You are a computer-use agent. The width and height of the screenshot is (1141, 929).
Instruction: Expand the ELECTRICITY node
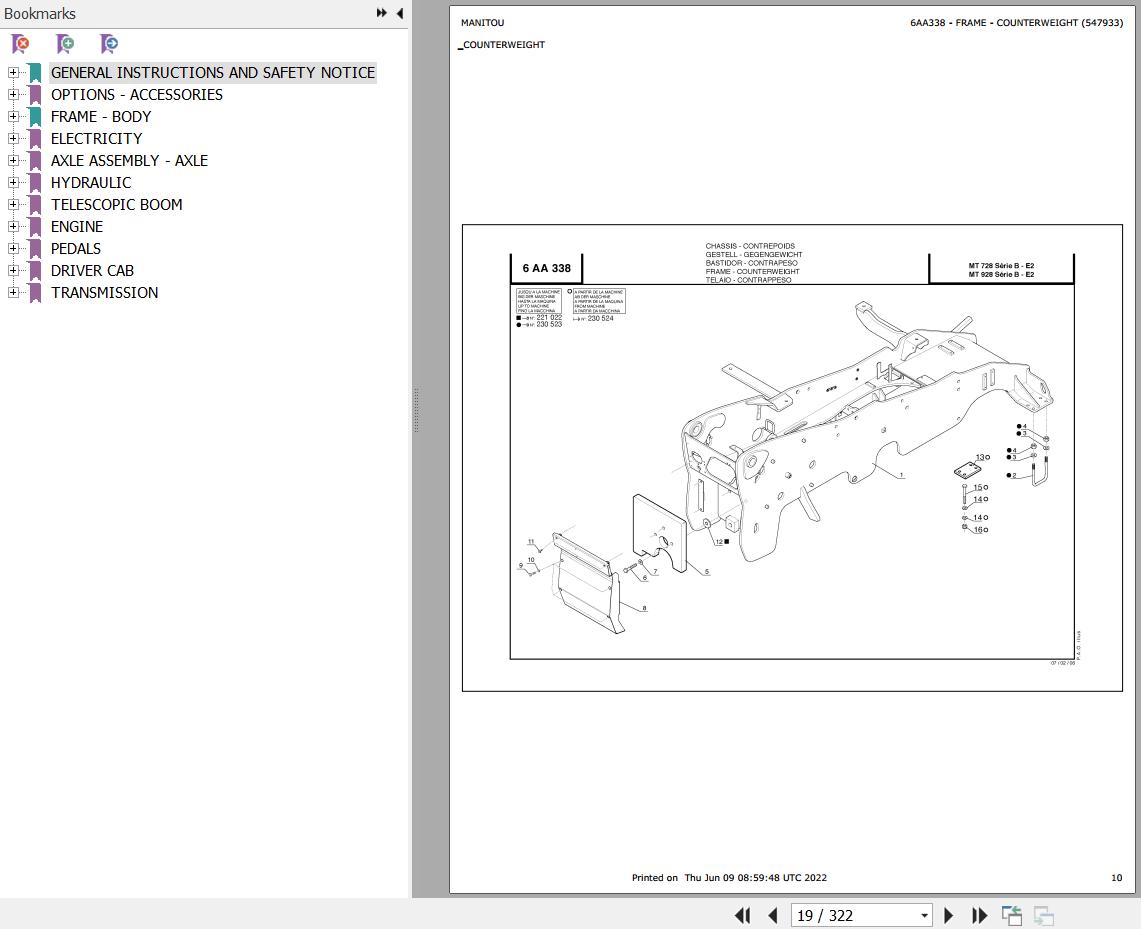13,137
